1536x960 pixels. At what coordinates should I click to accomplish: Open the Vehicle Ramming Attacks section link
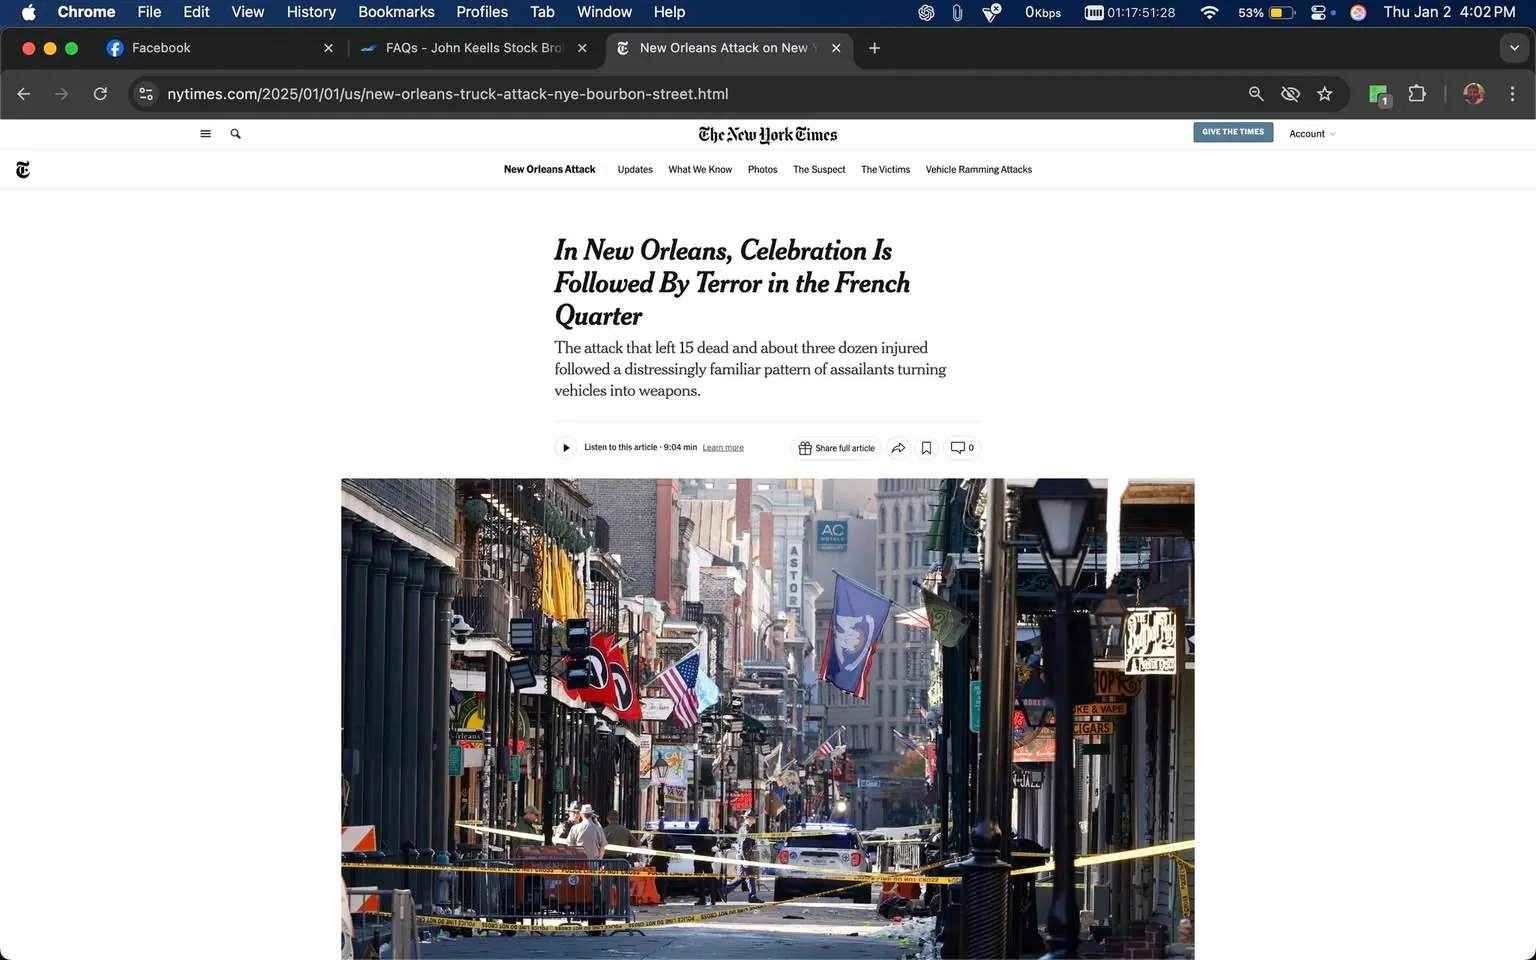click(x=978, y=169)
